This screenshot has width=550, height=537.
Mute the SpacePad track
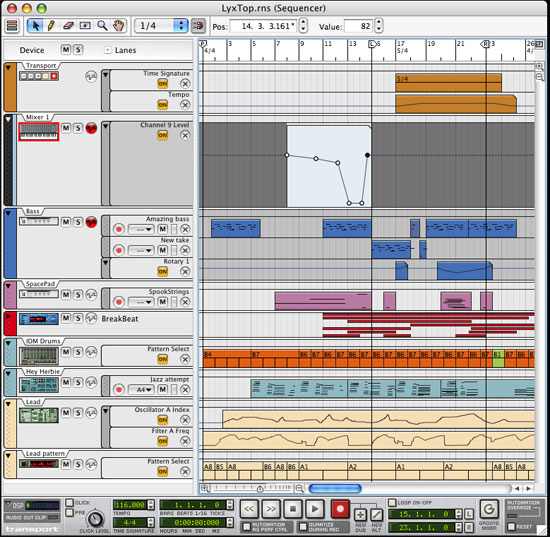[66, 295]
